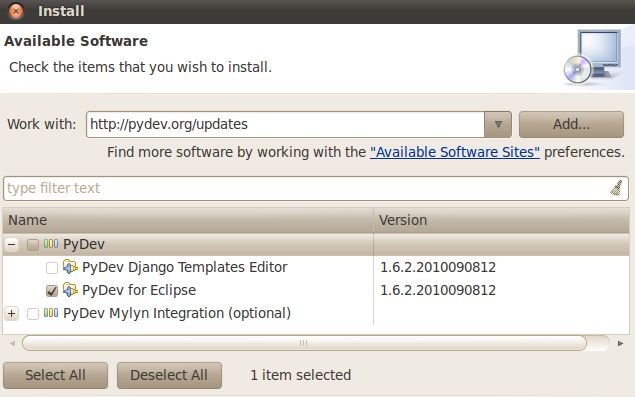The width and height of the screenshot is (635, 397).
Task: Click the '1 item selected' status text
Action: [300, 375]
